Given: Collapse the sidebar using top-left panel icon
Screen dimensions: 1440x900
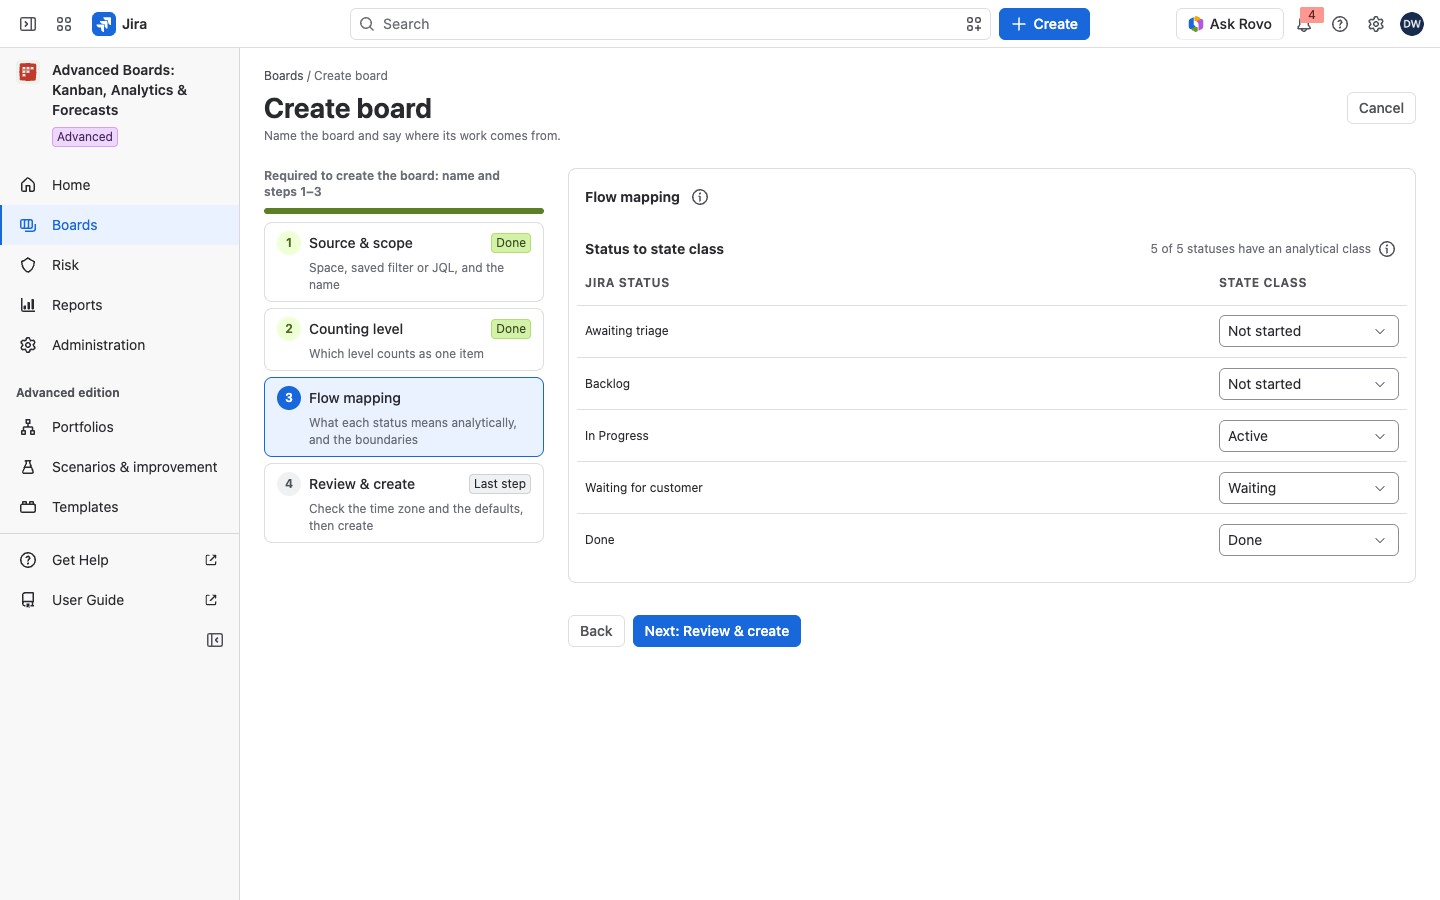Looking at the screenshot, I should tap(28, 24).
